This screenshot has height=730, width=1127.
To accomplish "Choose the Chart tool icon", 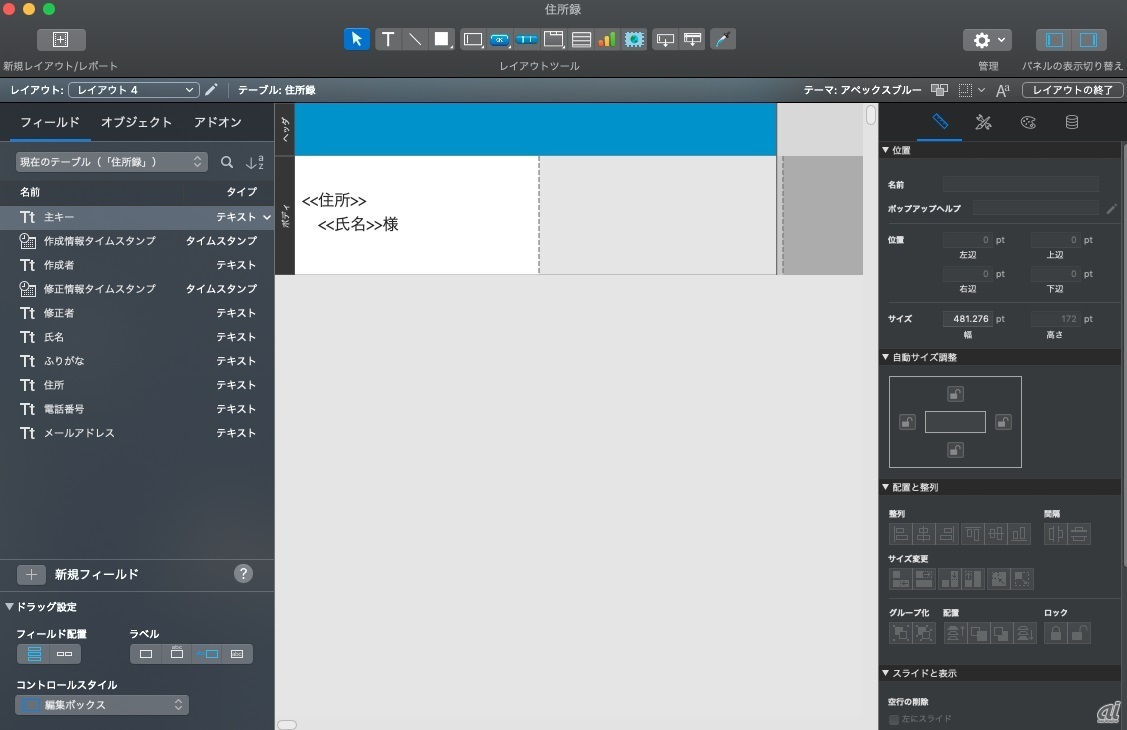I will coord(607,39).
